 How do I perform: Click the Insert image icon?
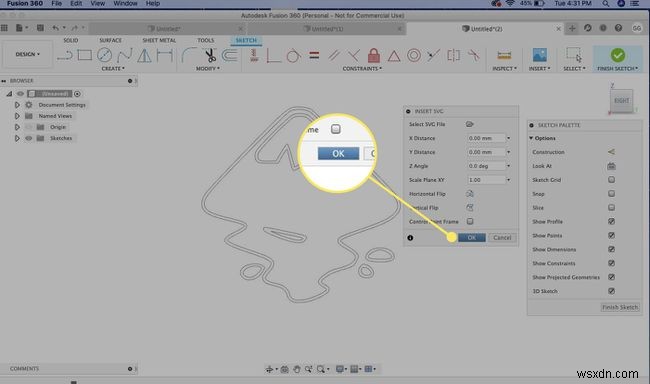tap(539, 55)
